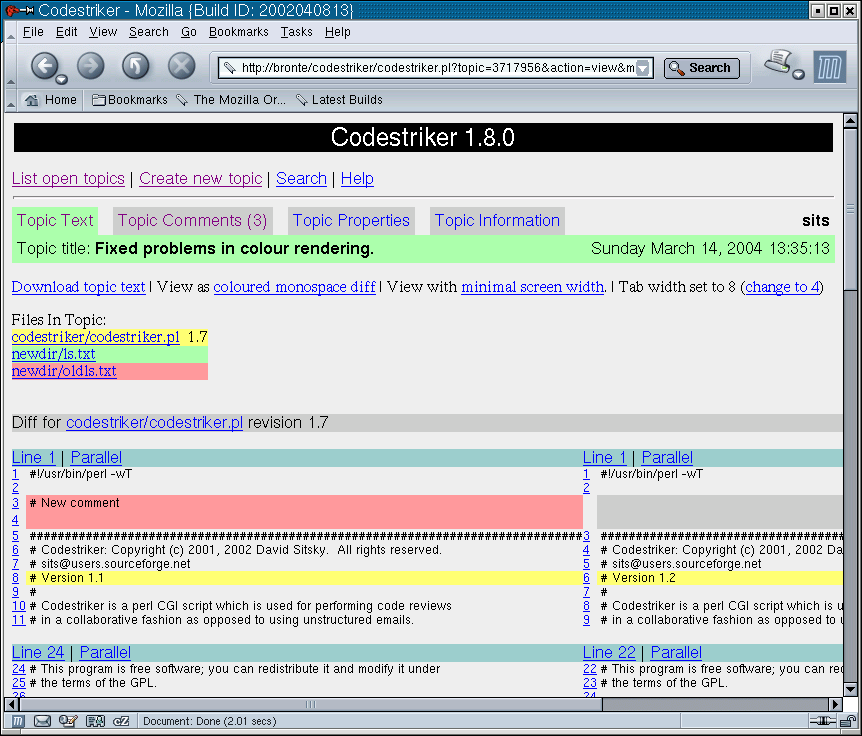Open newdir/oldls.txt in red file list

pyautogui.click(x=64, y=371)
